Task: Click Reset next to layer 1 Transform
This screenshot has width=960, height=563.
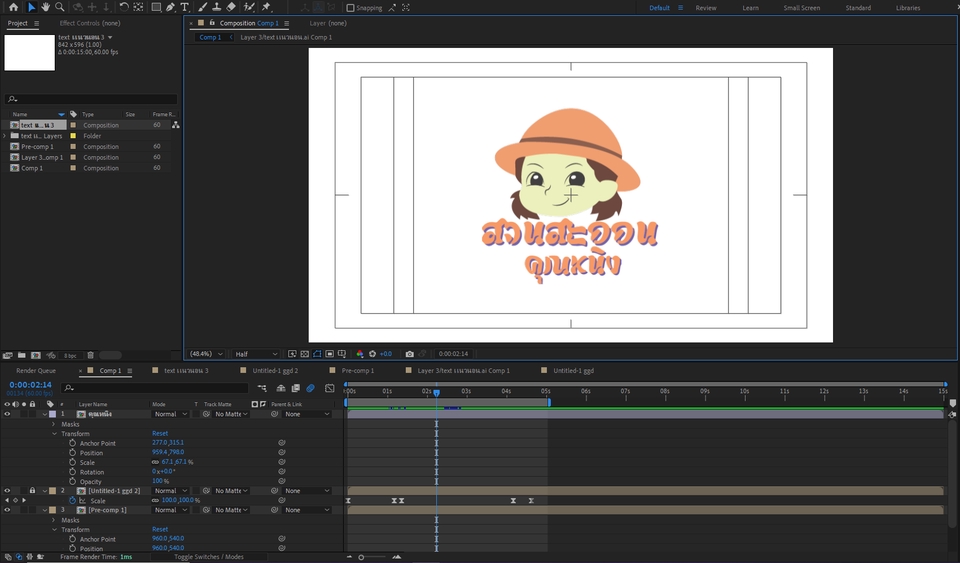Action: coord(160,434)
